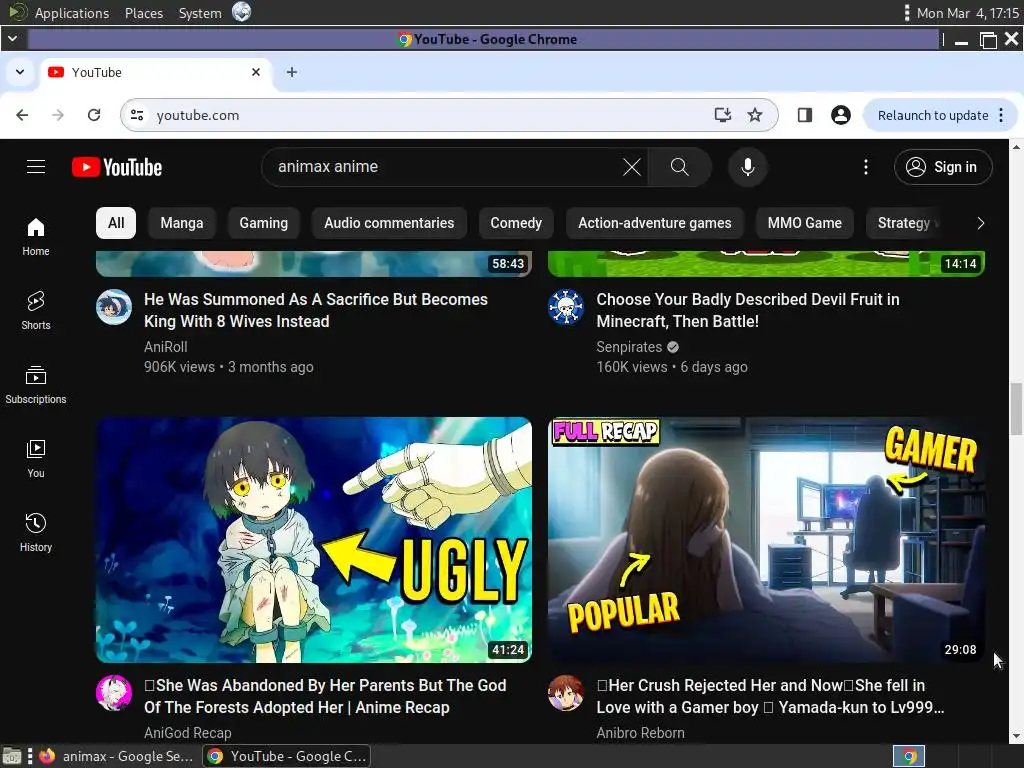Viewport: 1024px width, 768px height.
Task: Switch to animax Google Search taskbar window
Action: tap(116, 756)
